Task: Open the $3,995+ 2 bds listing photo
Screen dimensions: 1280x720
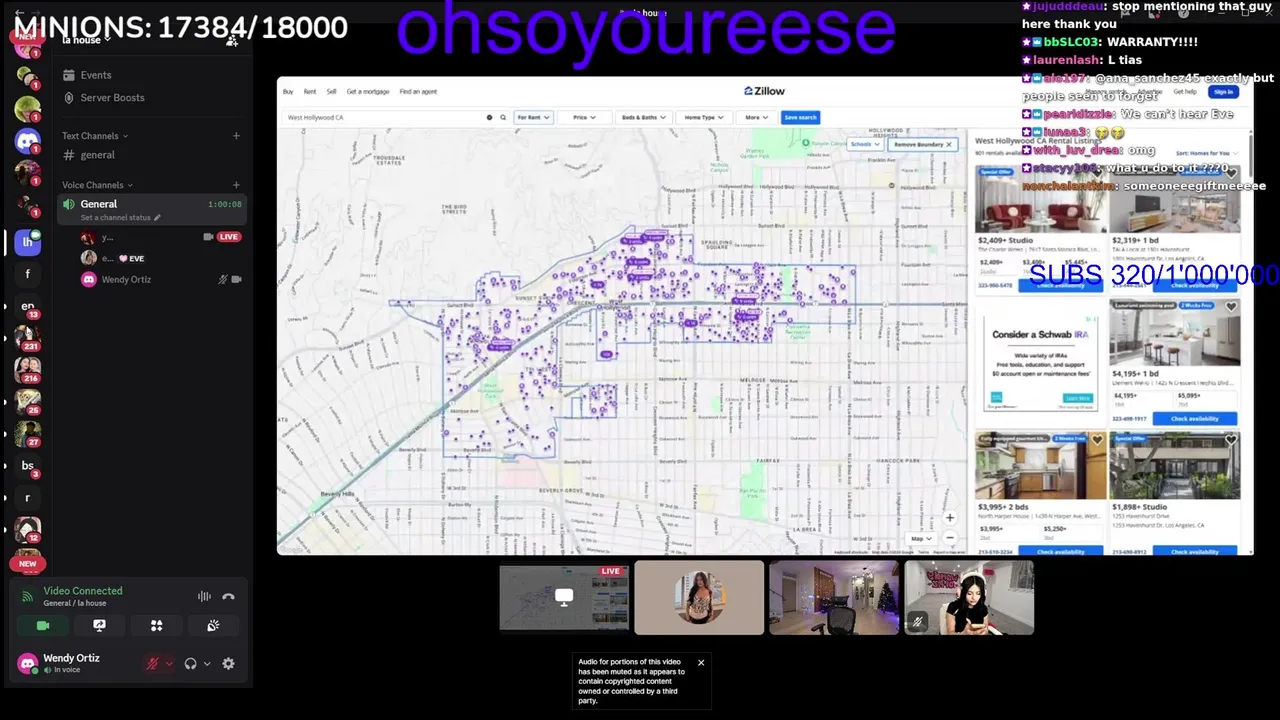Action: click(1041, 466)
